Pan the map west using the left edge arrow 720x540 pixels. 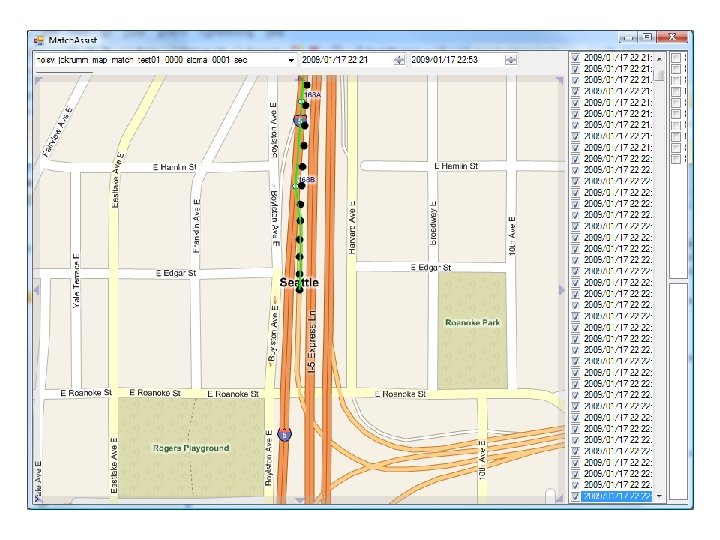tap(37, 290)
